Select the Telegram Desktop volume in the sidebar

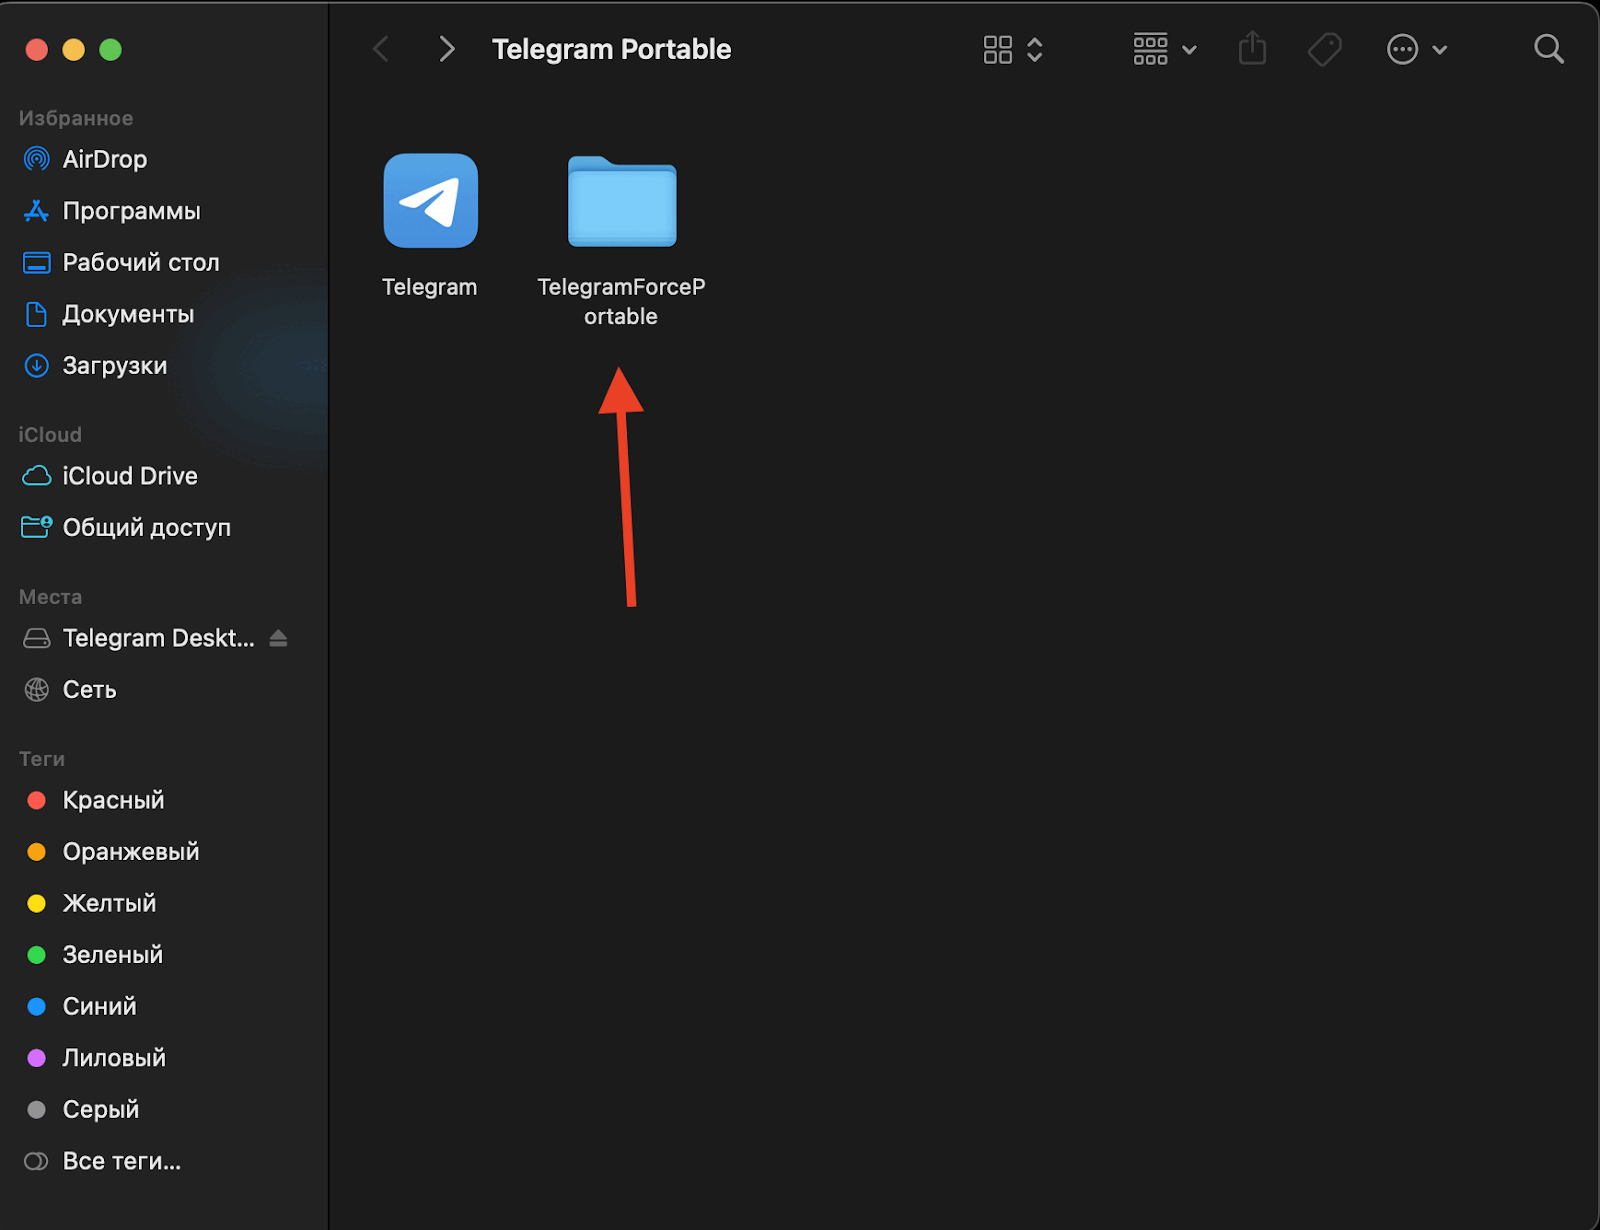tap(140, 638)
